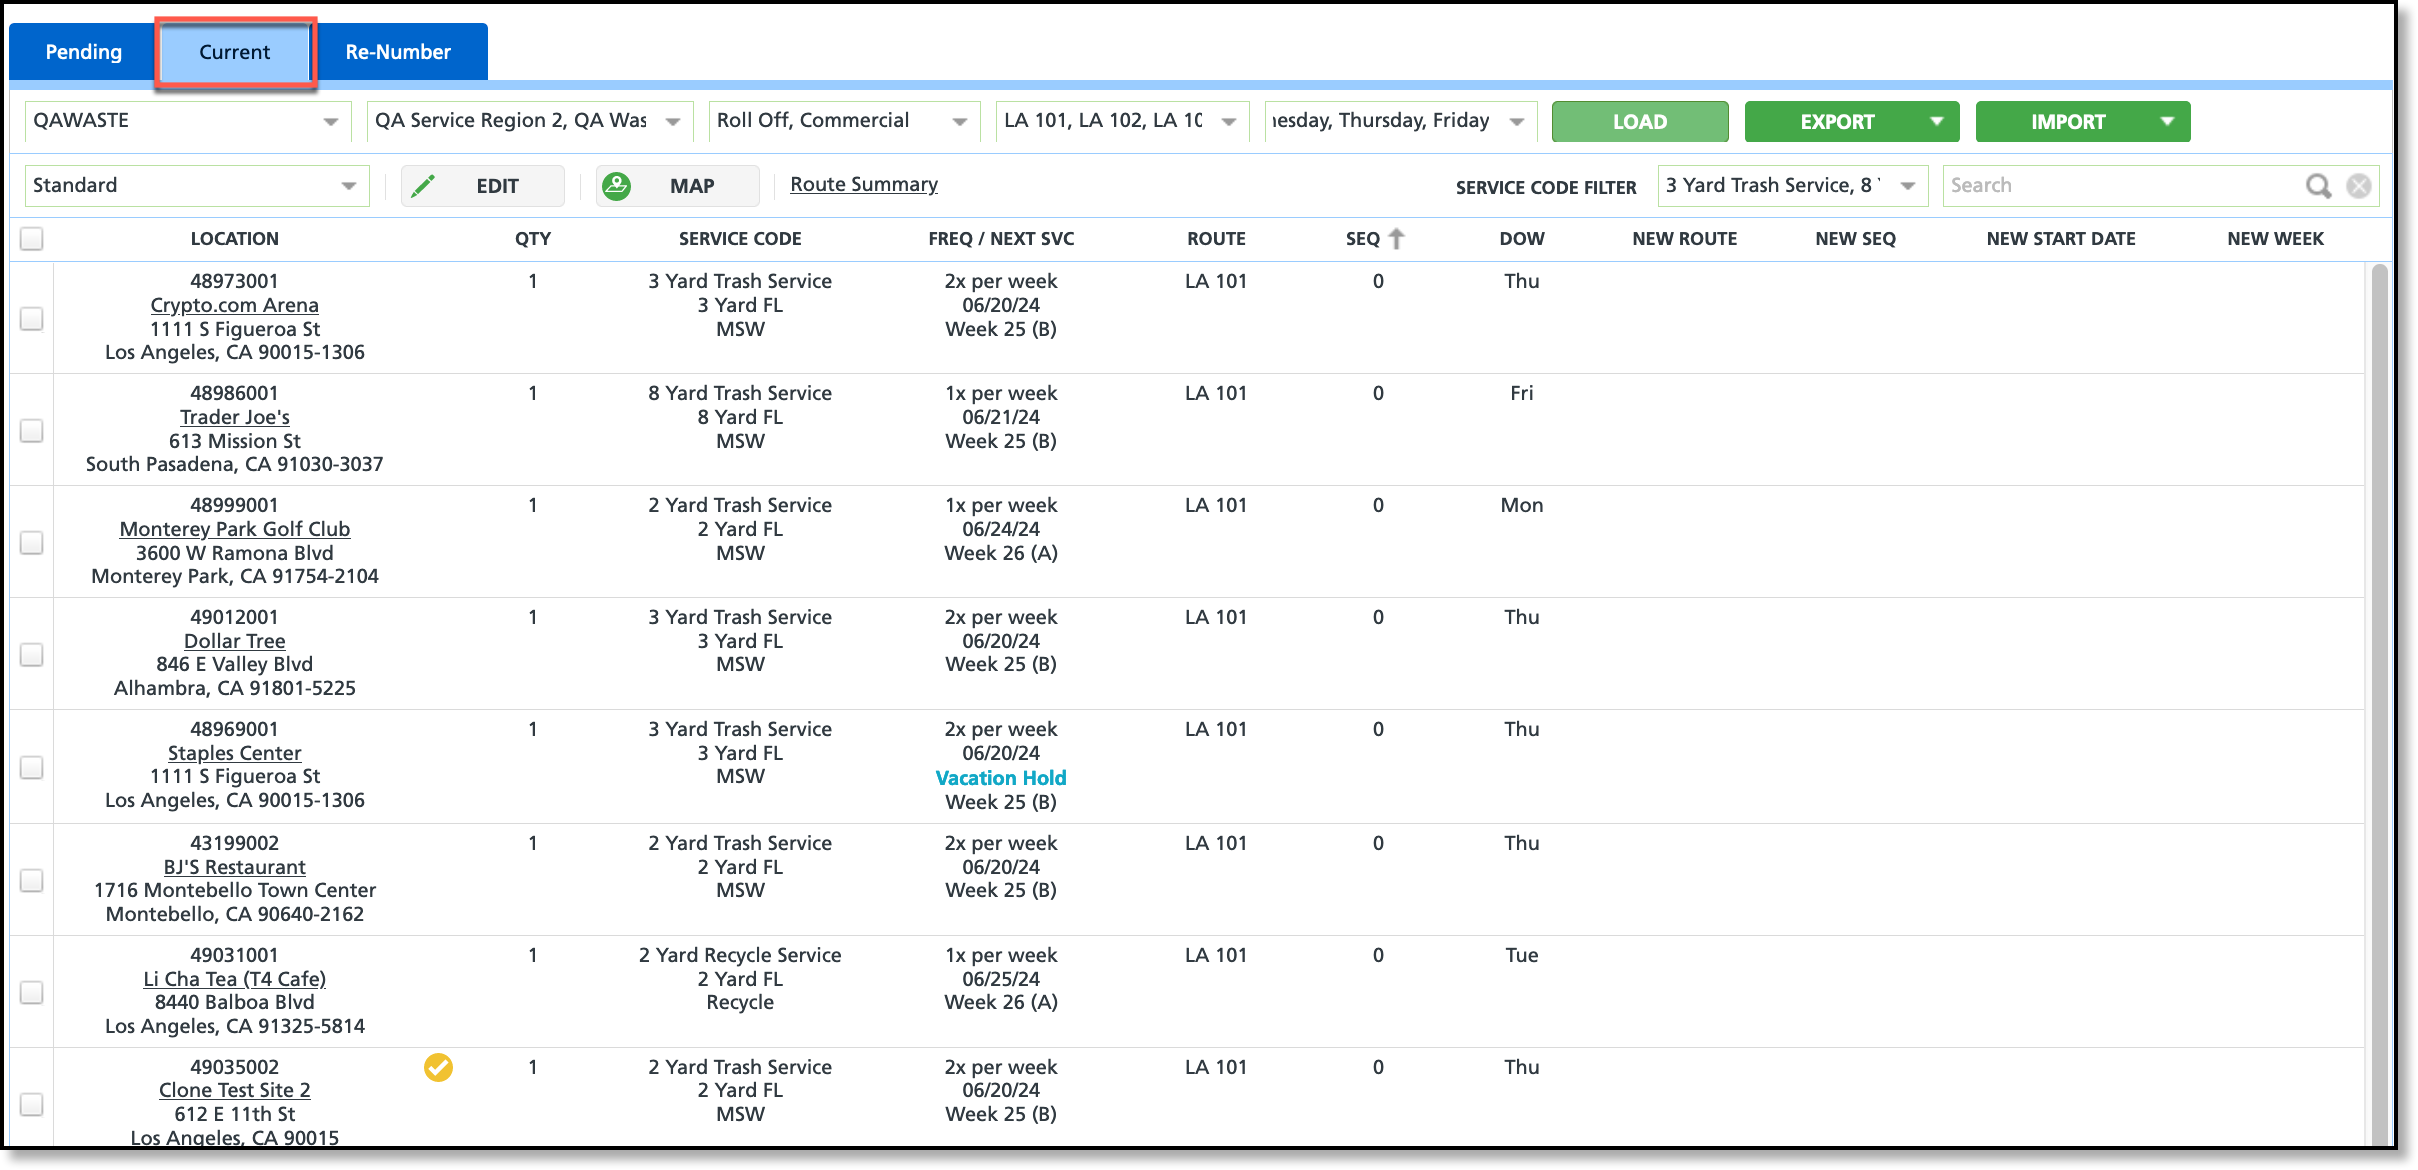Open EXPORT button dropdown arrow
Screen dimensions: 2418x1170
1937,121
